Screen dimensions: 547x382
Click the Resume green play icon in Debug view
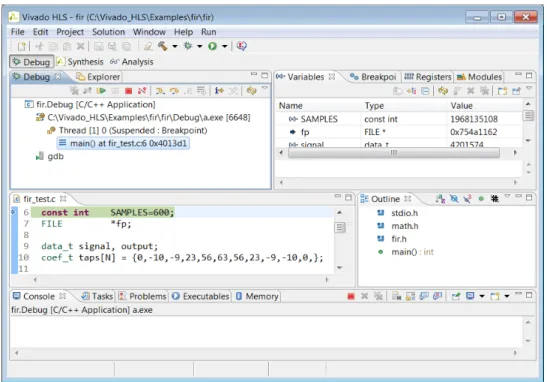pyautogui.click(x=101, y=91)
